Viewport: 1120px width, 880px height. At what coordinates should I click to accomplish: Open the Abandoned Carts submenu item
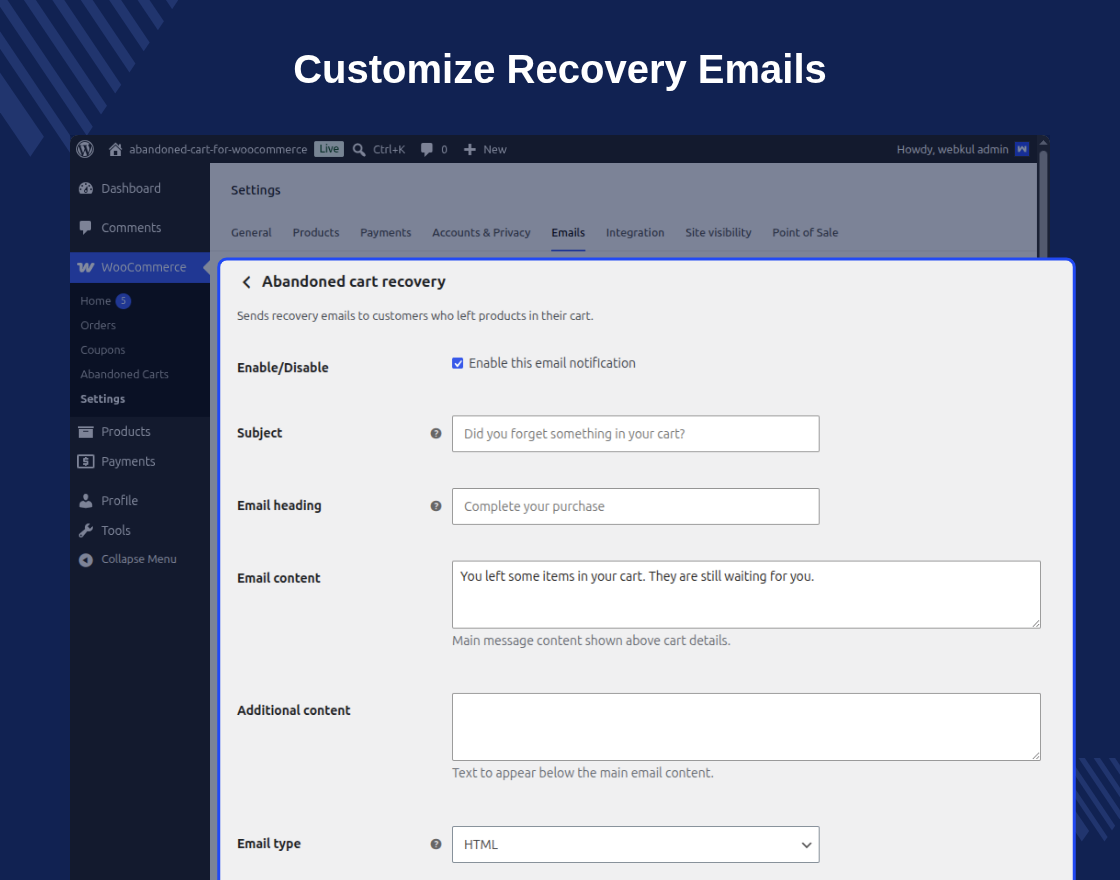coord(124,374)
